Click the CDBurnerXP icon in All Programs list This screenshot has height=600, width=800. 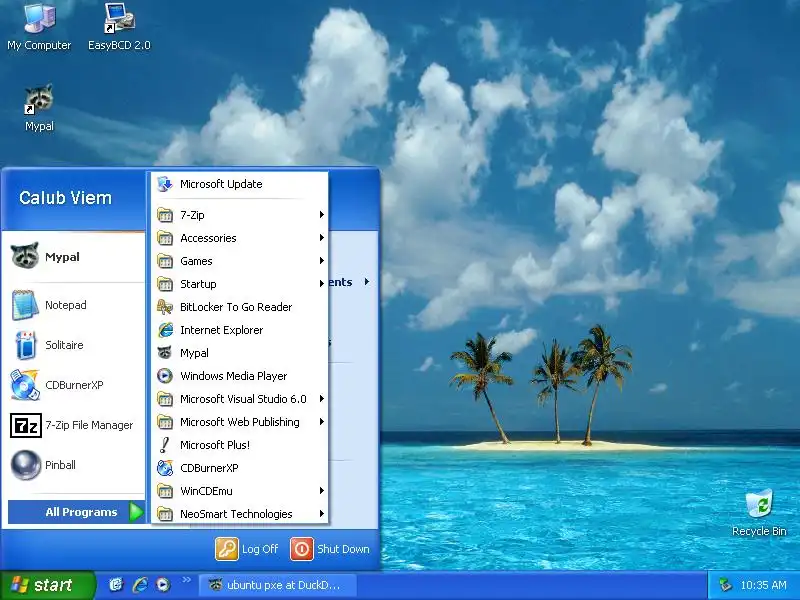coord(165,468)
